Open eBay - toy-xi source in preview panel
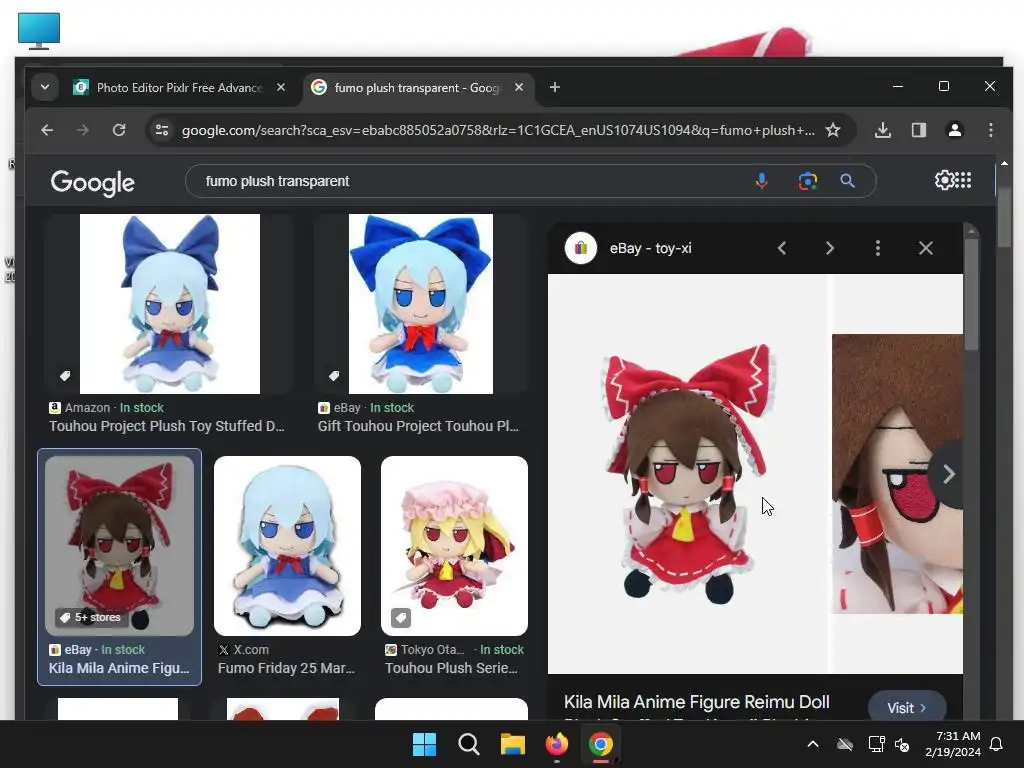1024x768 pixels. [628, 248]
